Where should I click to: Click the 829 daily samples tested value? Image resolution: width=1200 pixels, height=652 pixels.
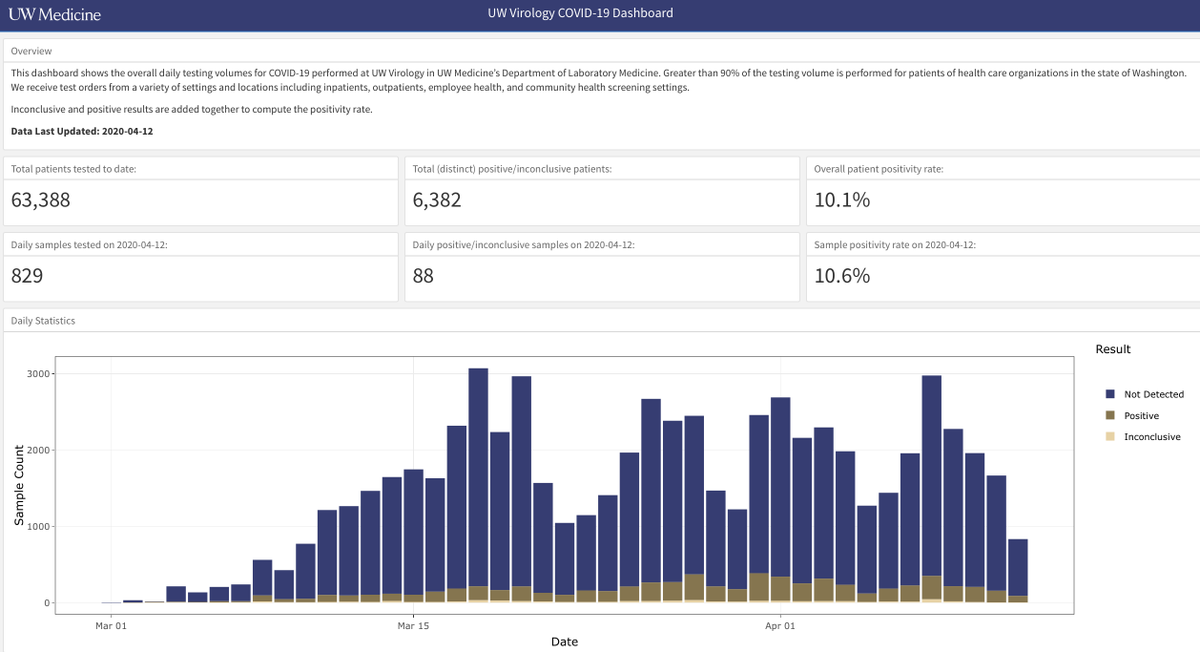[x=27, y=275]
